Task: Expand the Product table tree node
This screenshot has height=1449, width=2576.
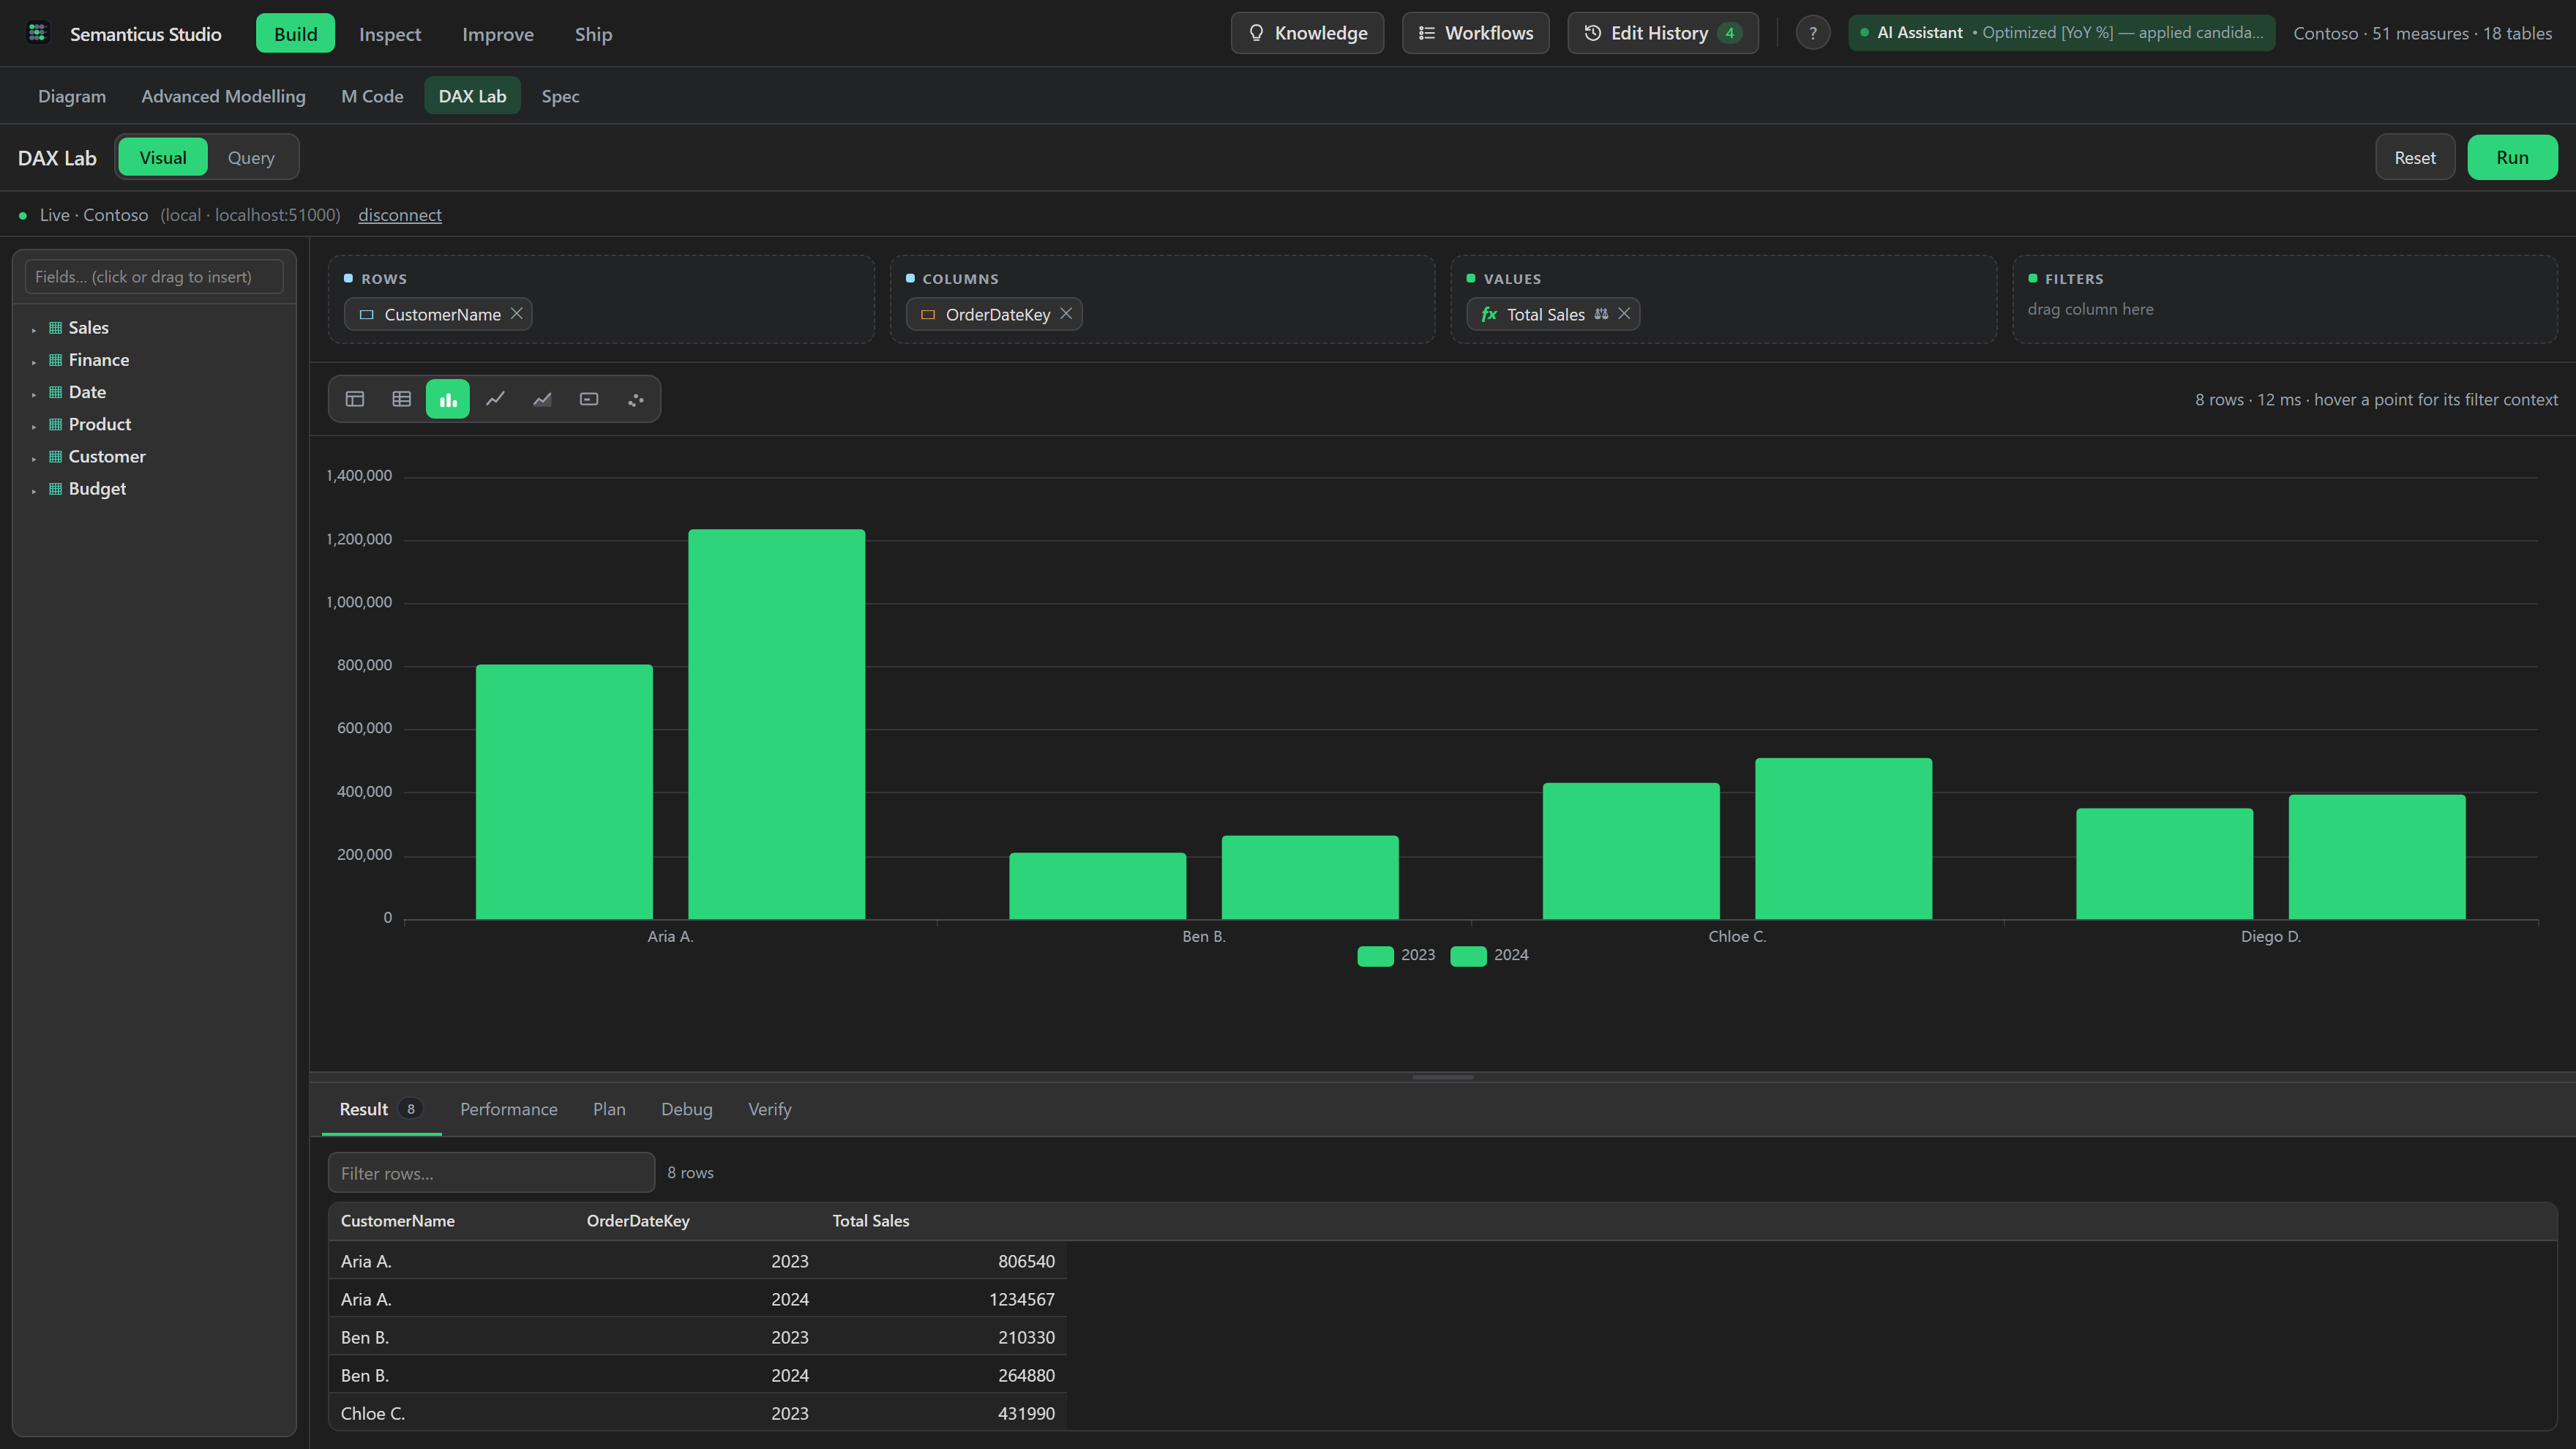Action: [x=34, y=425]
